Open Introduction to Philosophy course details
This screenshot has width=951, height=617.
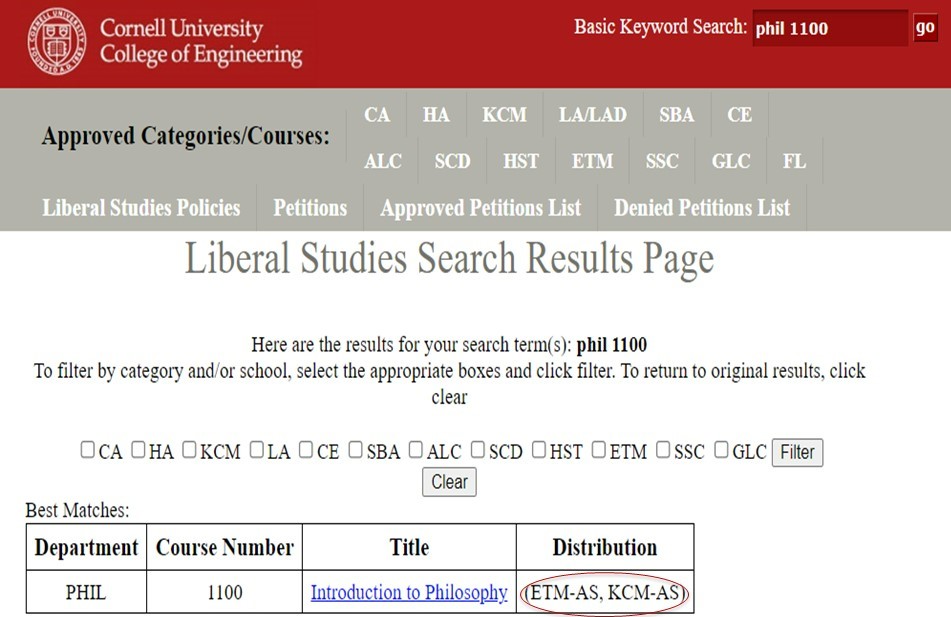pos(408,592)
